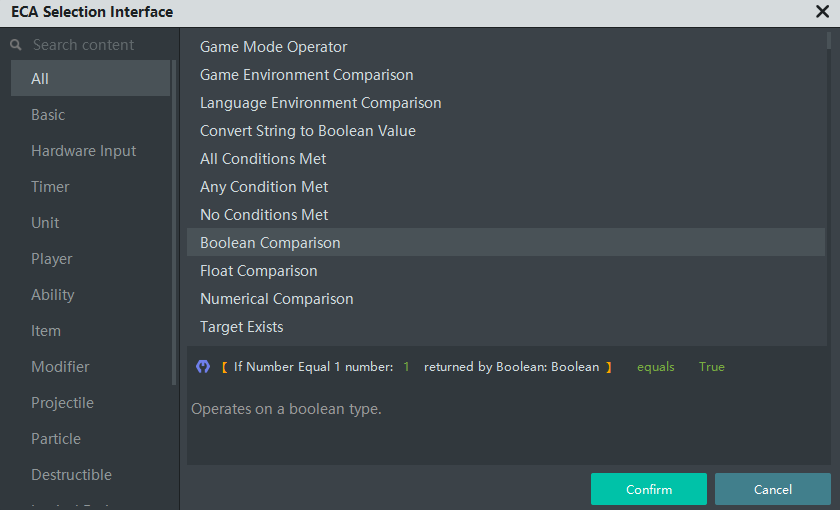Click the search magnifier icon
This screenshot has height=510, width=840.
16,45
